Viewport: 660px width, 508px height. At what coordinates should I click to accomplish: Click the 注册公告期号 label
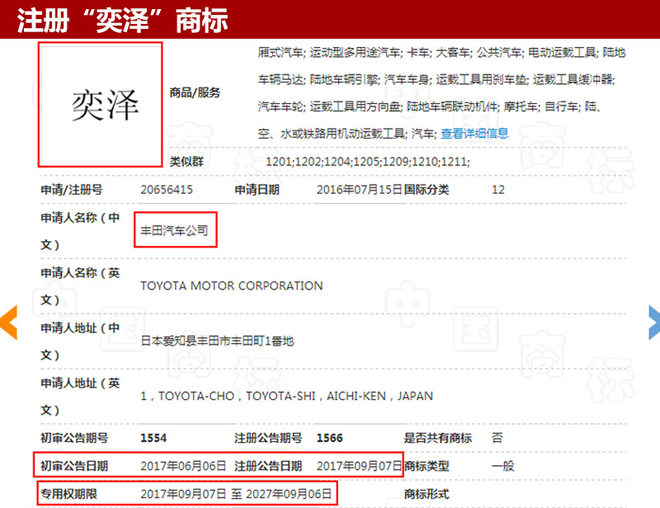268,438
